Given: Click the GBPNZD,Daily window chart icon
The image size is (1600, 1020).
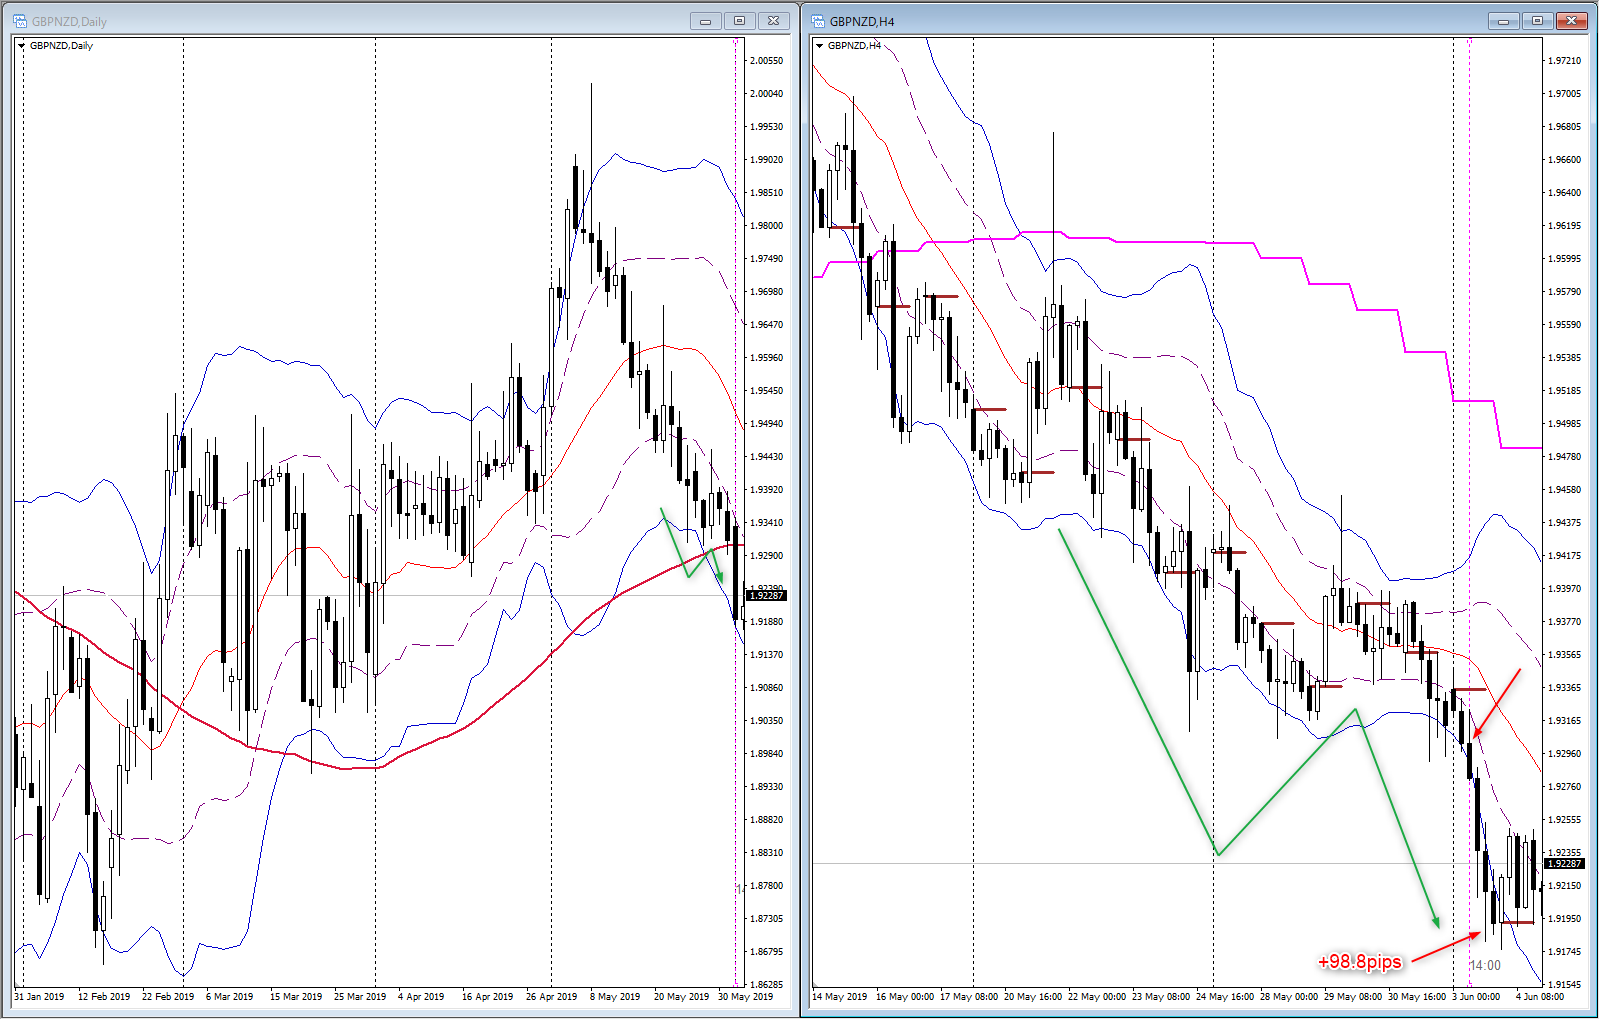Looking at the screenshot, I should (19, 21).
